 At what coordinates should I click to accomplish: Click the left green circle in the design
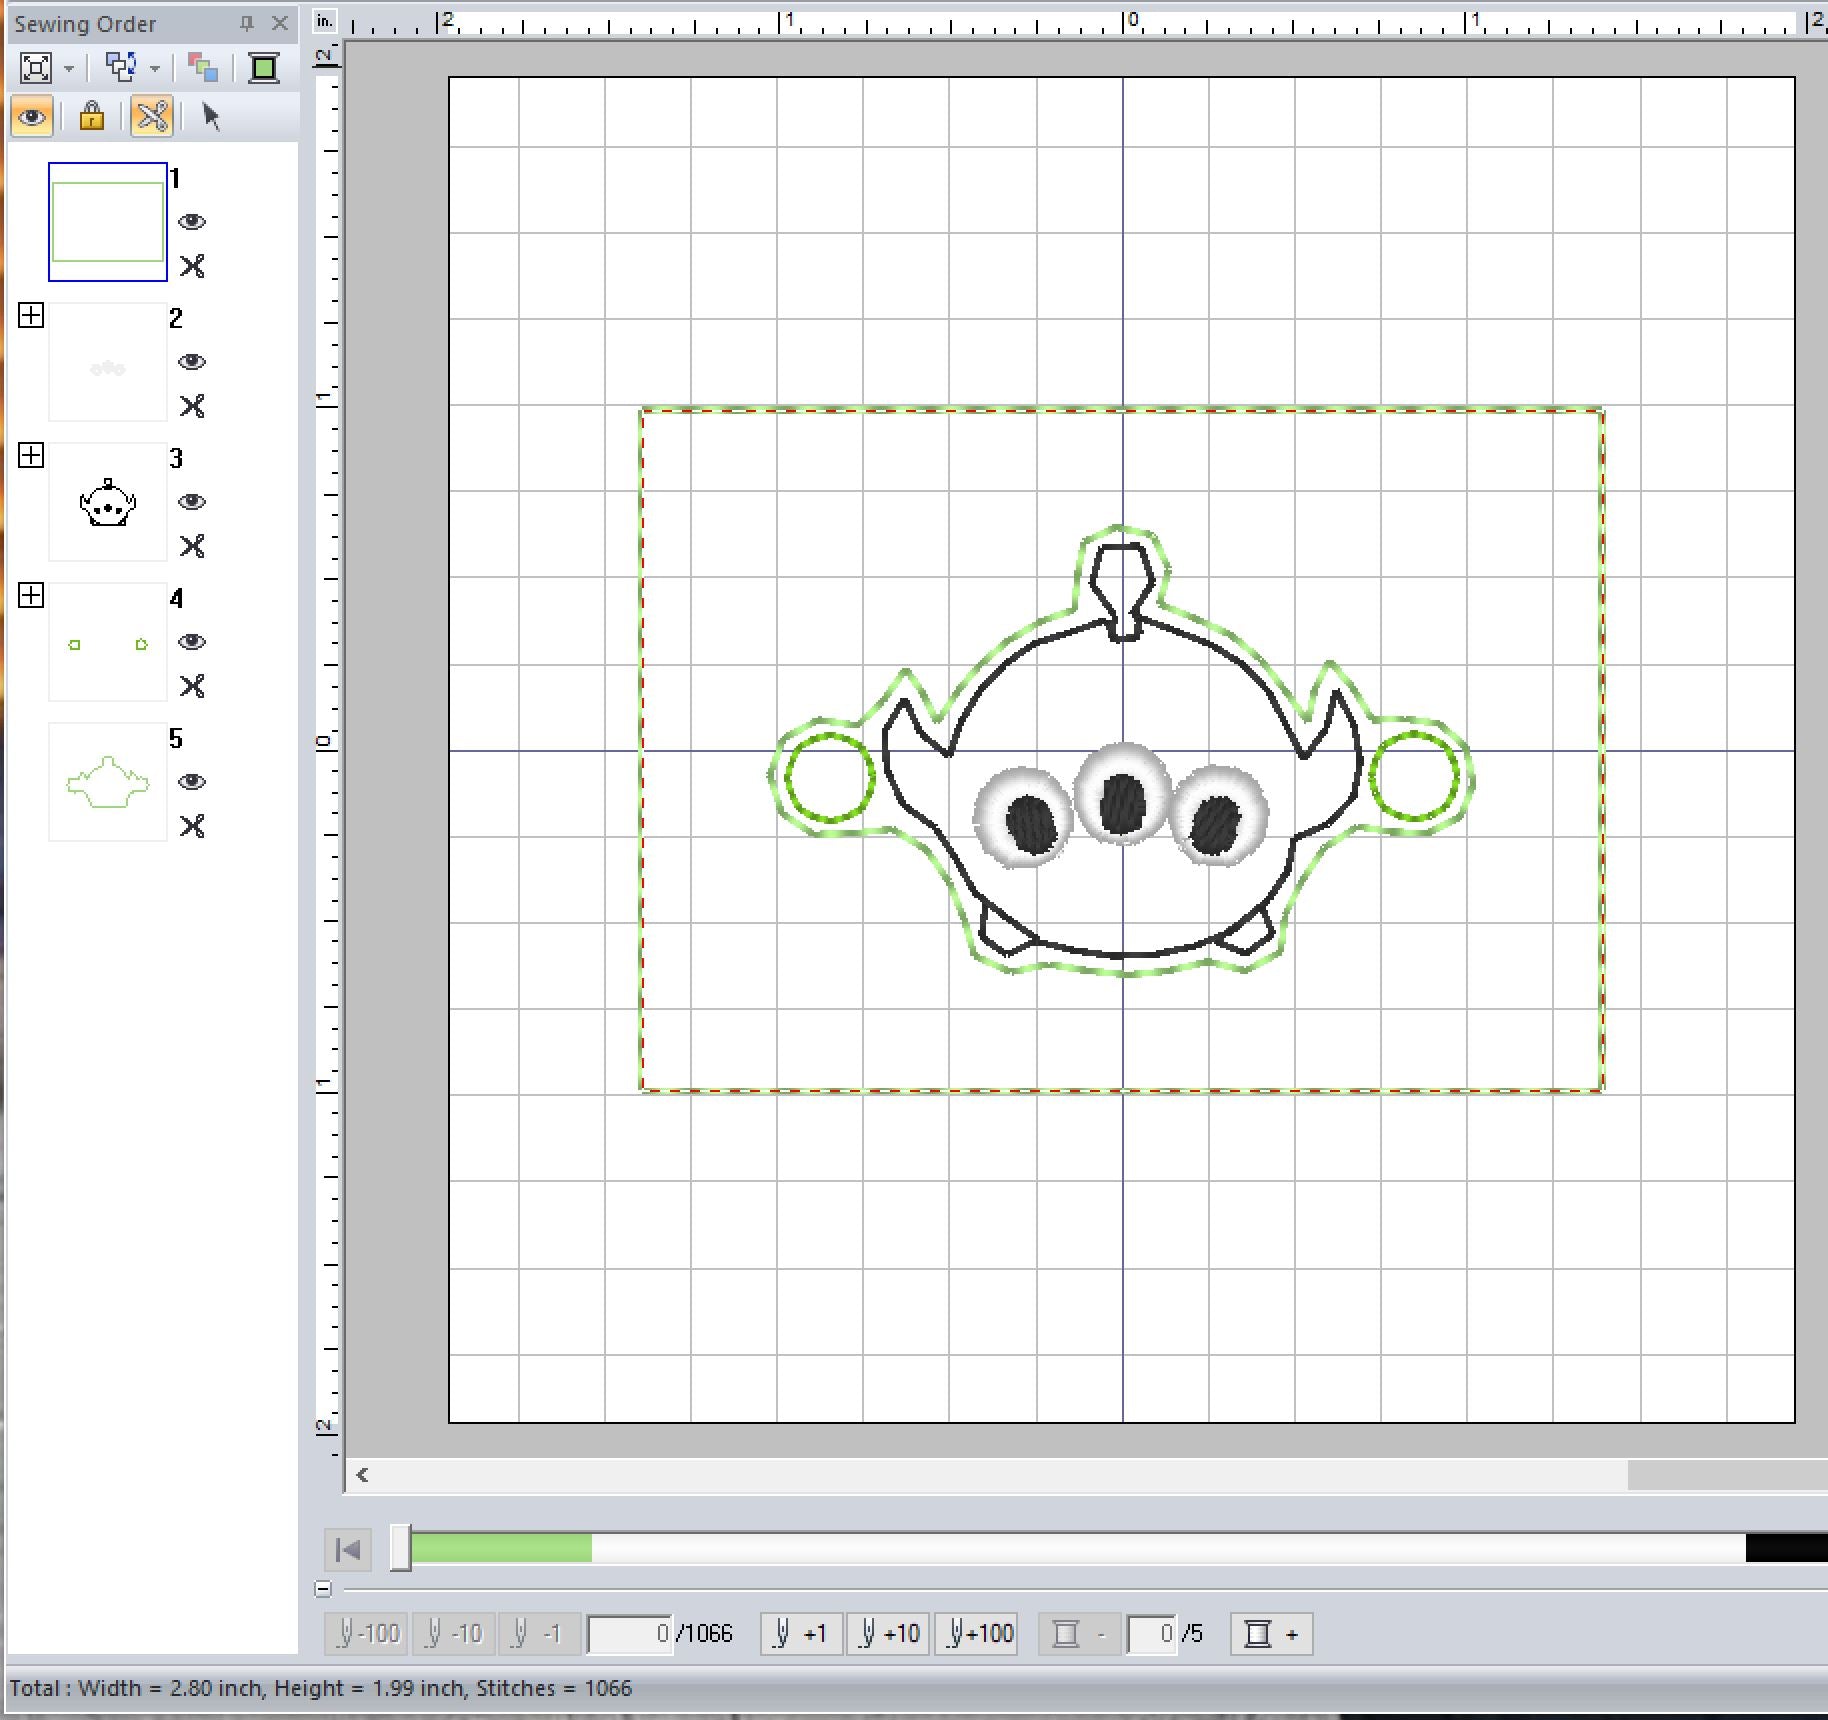tap(830, 777)
